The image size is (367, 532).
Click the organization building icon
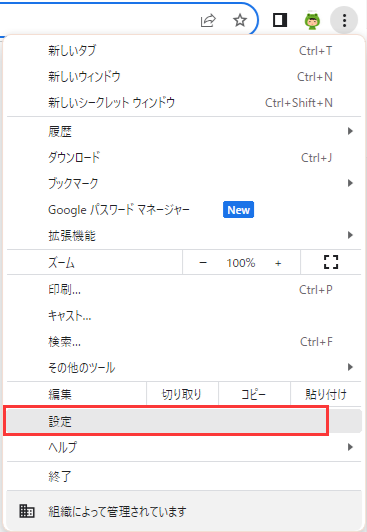26,511
